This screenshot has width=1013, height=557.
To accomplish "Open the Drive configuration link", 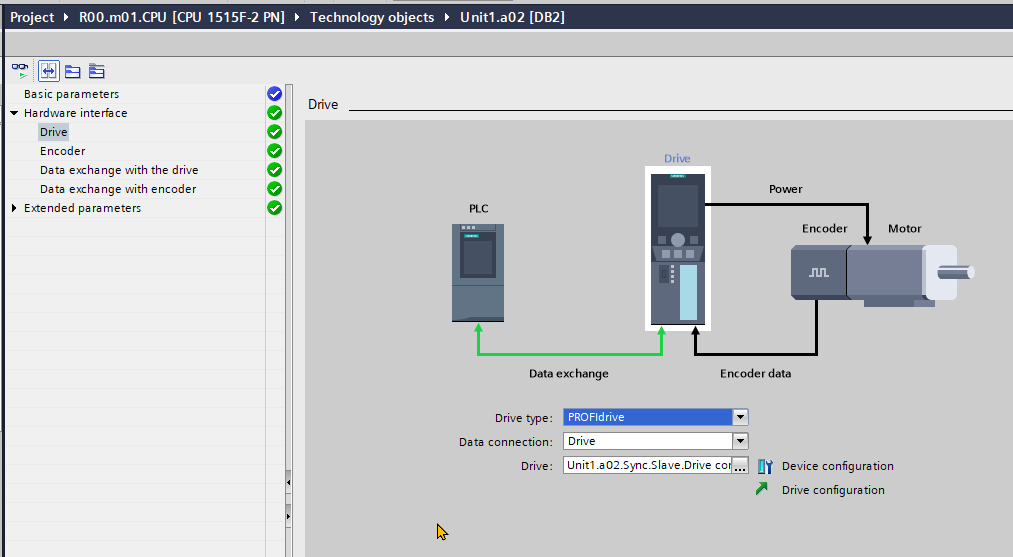I will click(x=833, y=490).
